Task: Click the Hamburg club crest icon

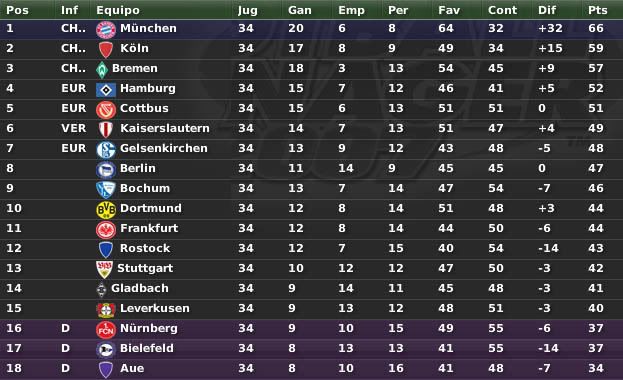Action: [106, 89]
